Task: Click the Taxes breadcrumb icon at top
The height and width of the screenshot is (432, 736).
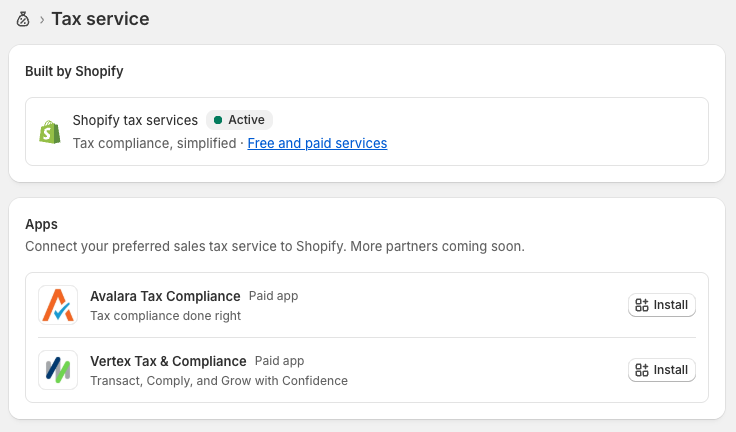Action: [23, 19]
